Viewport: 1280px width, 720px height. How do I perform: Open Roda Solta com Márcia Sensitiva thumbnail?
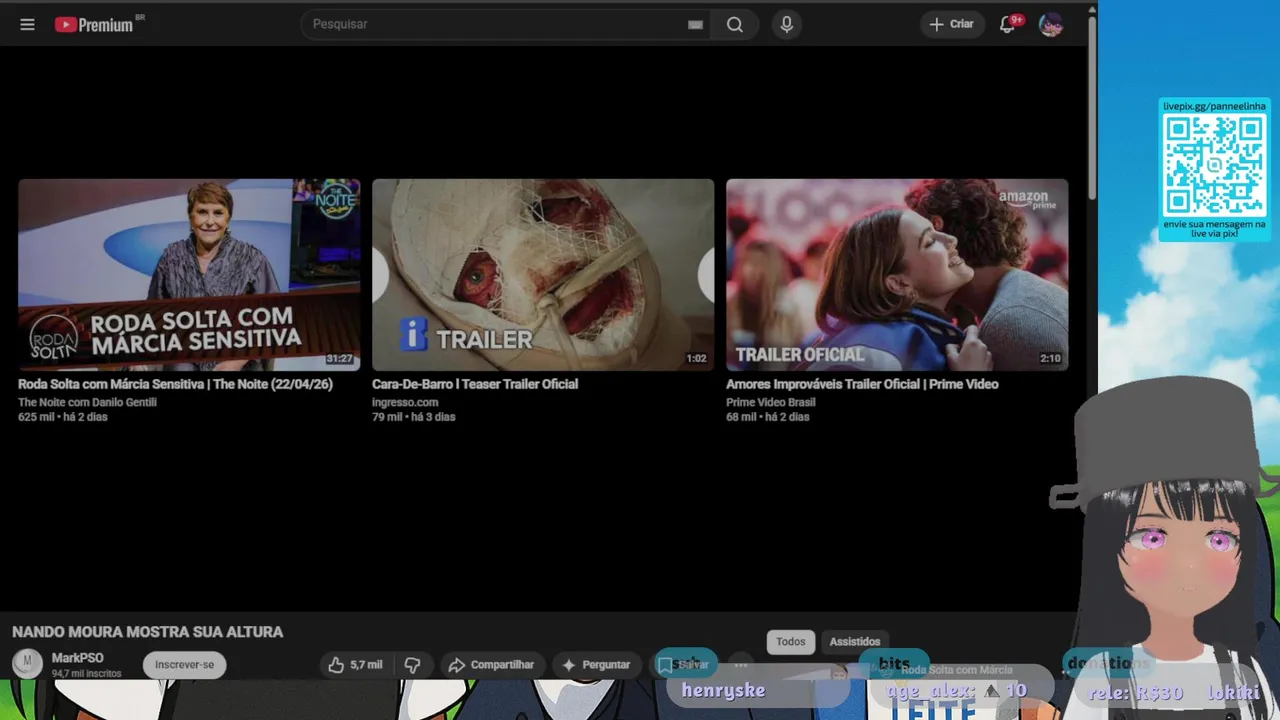tap(189, 275)
